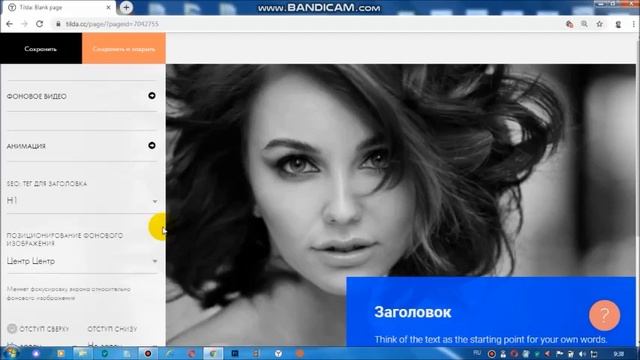Image resolution: width=640 pixels, height=360 pixels.
Task: Expand the АНИМАЦИЯ section
Action: 152,145
